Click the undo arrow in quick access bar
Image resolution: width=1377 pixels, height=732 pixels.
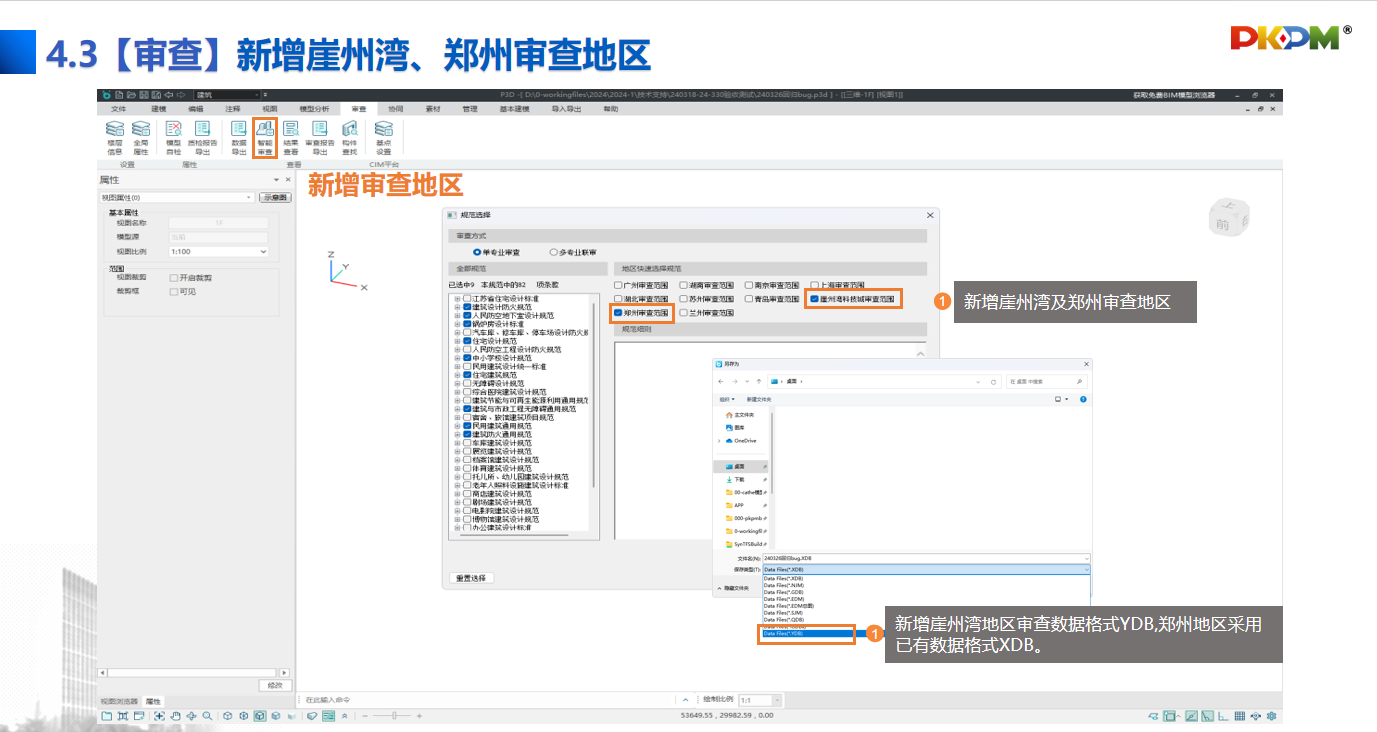pos(170,94)
